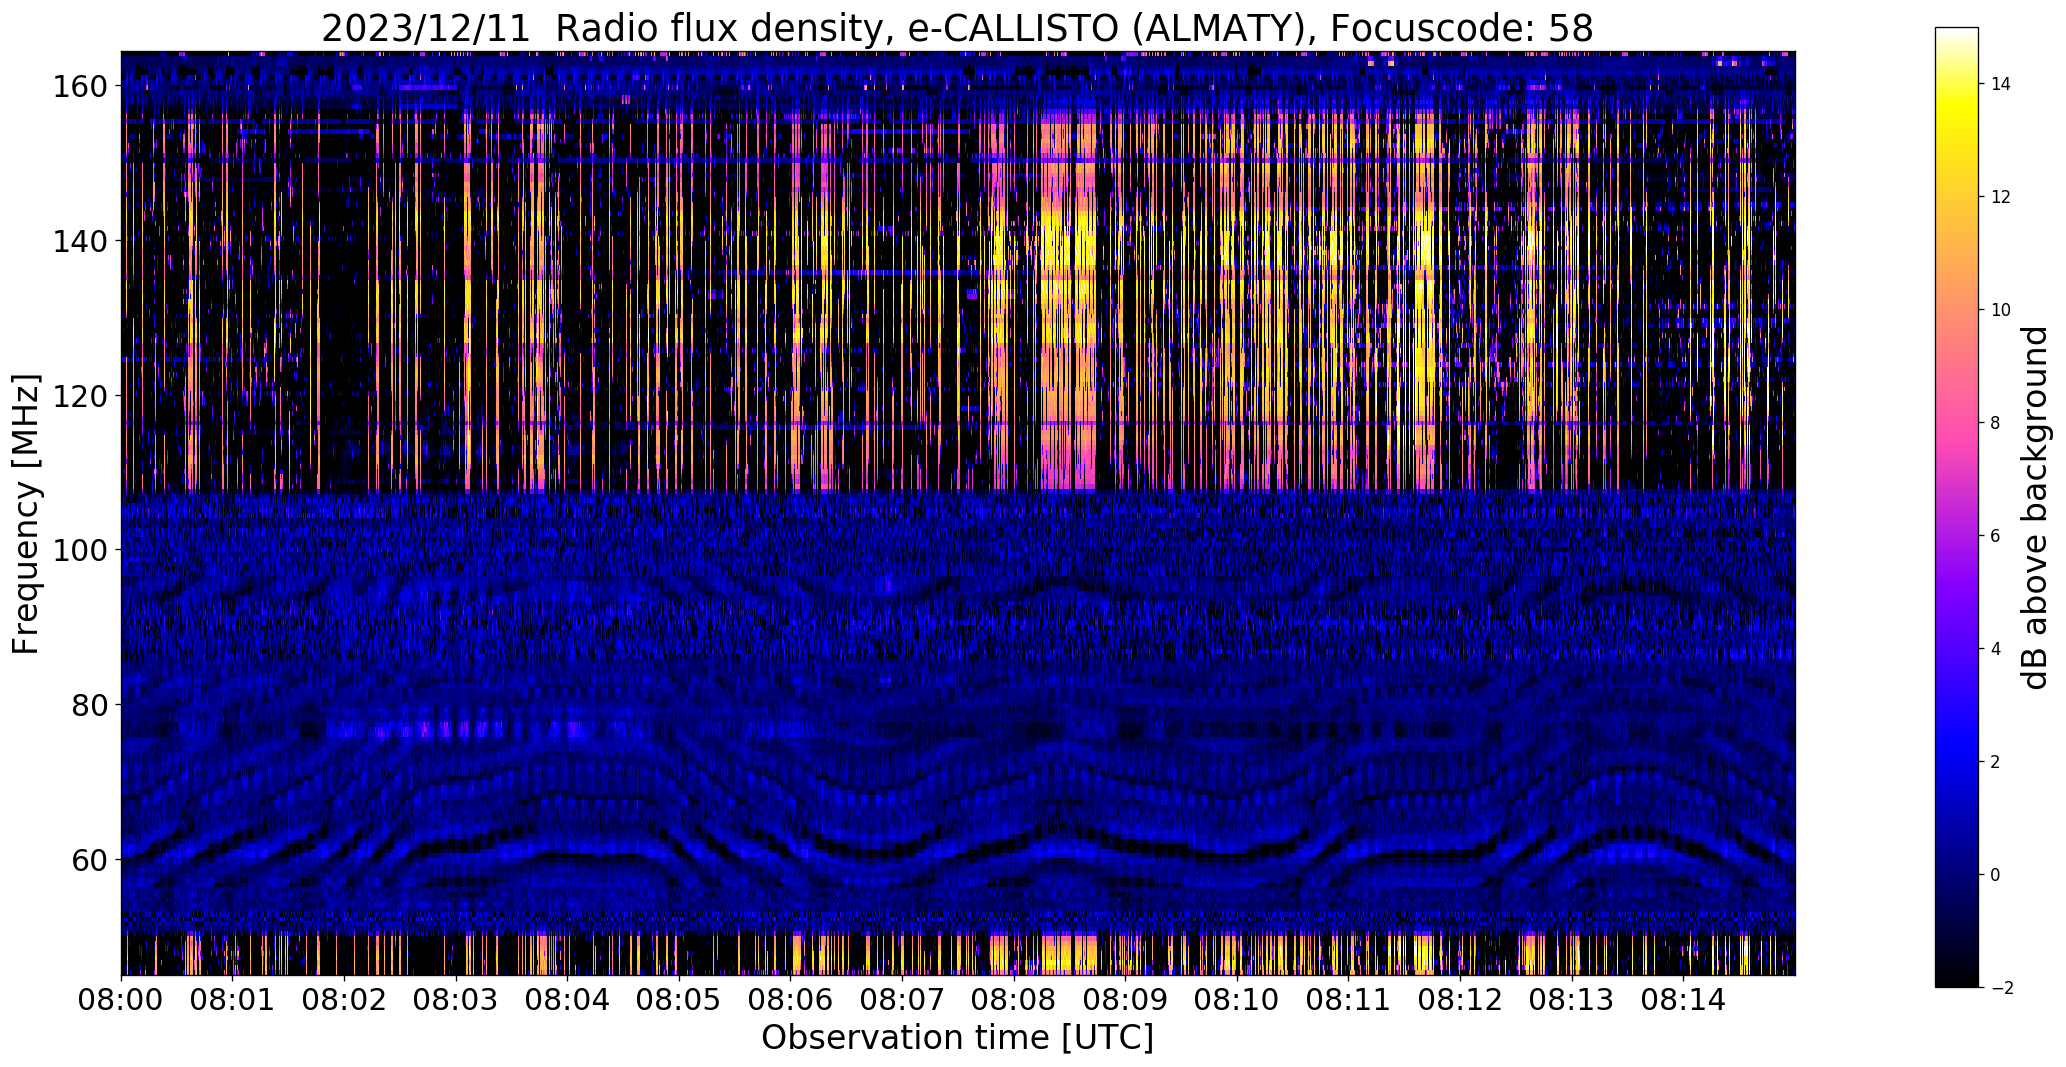This screenshot has width=2066, height=1067.
Task: Click the colorbar value 12
Action: (2001, 197)
